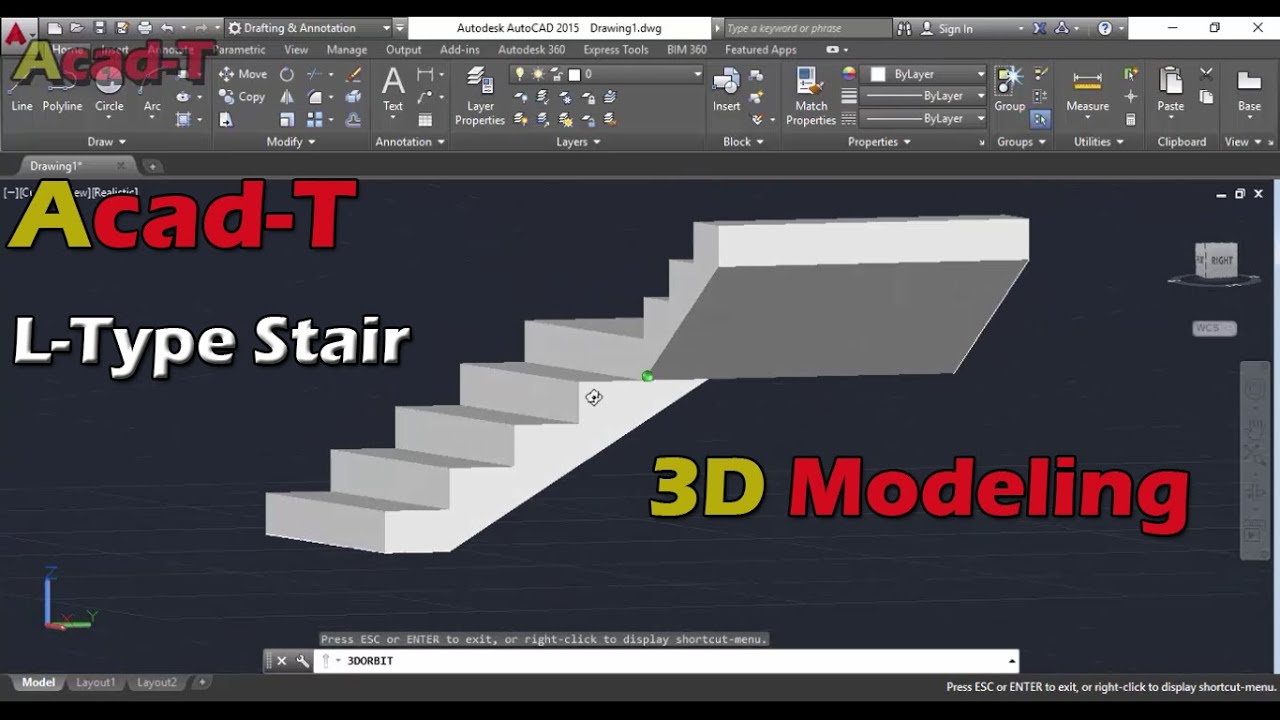Add a new drawing tab with plus
The width and height of the screenshot is (1280, 720).
pos(153,166)
